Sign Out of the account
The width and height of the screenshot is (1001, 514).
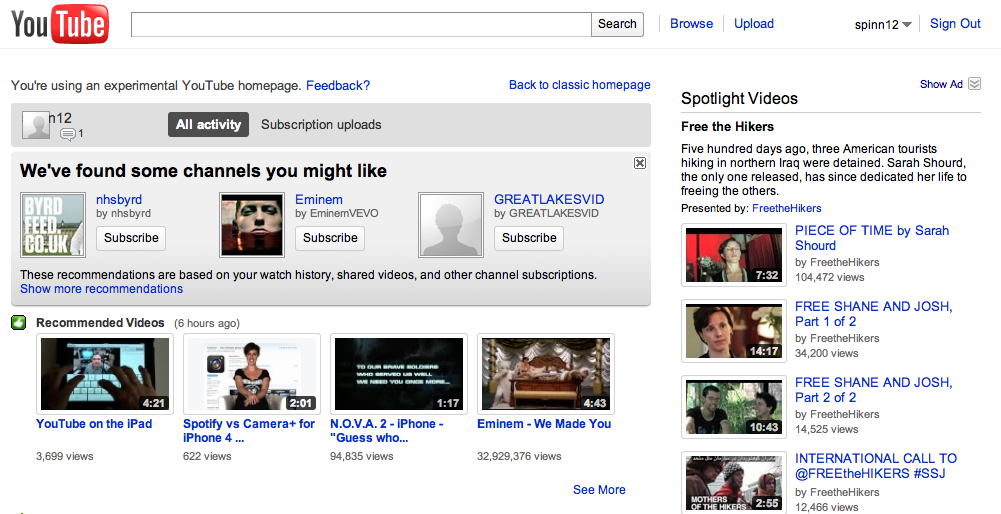click(955, 24)
